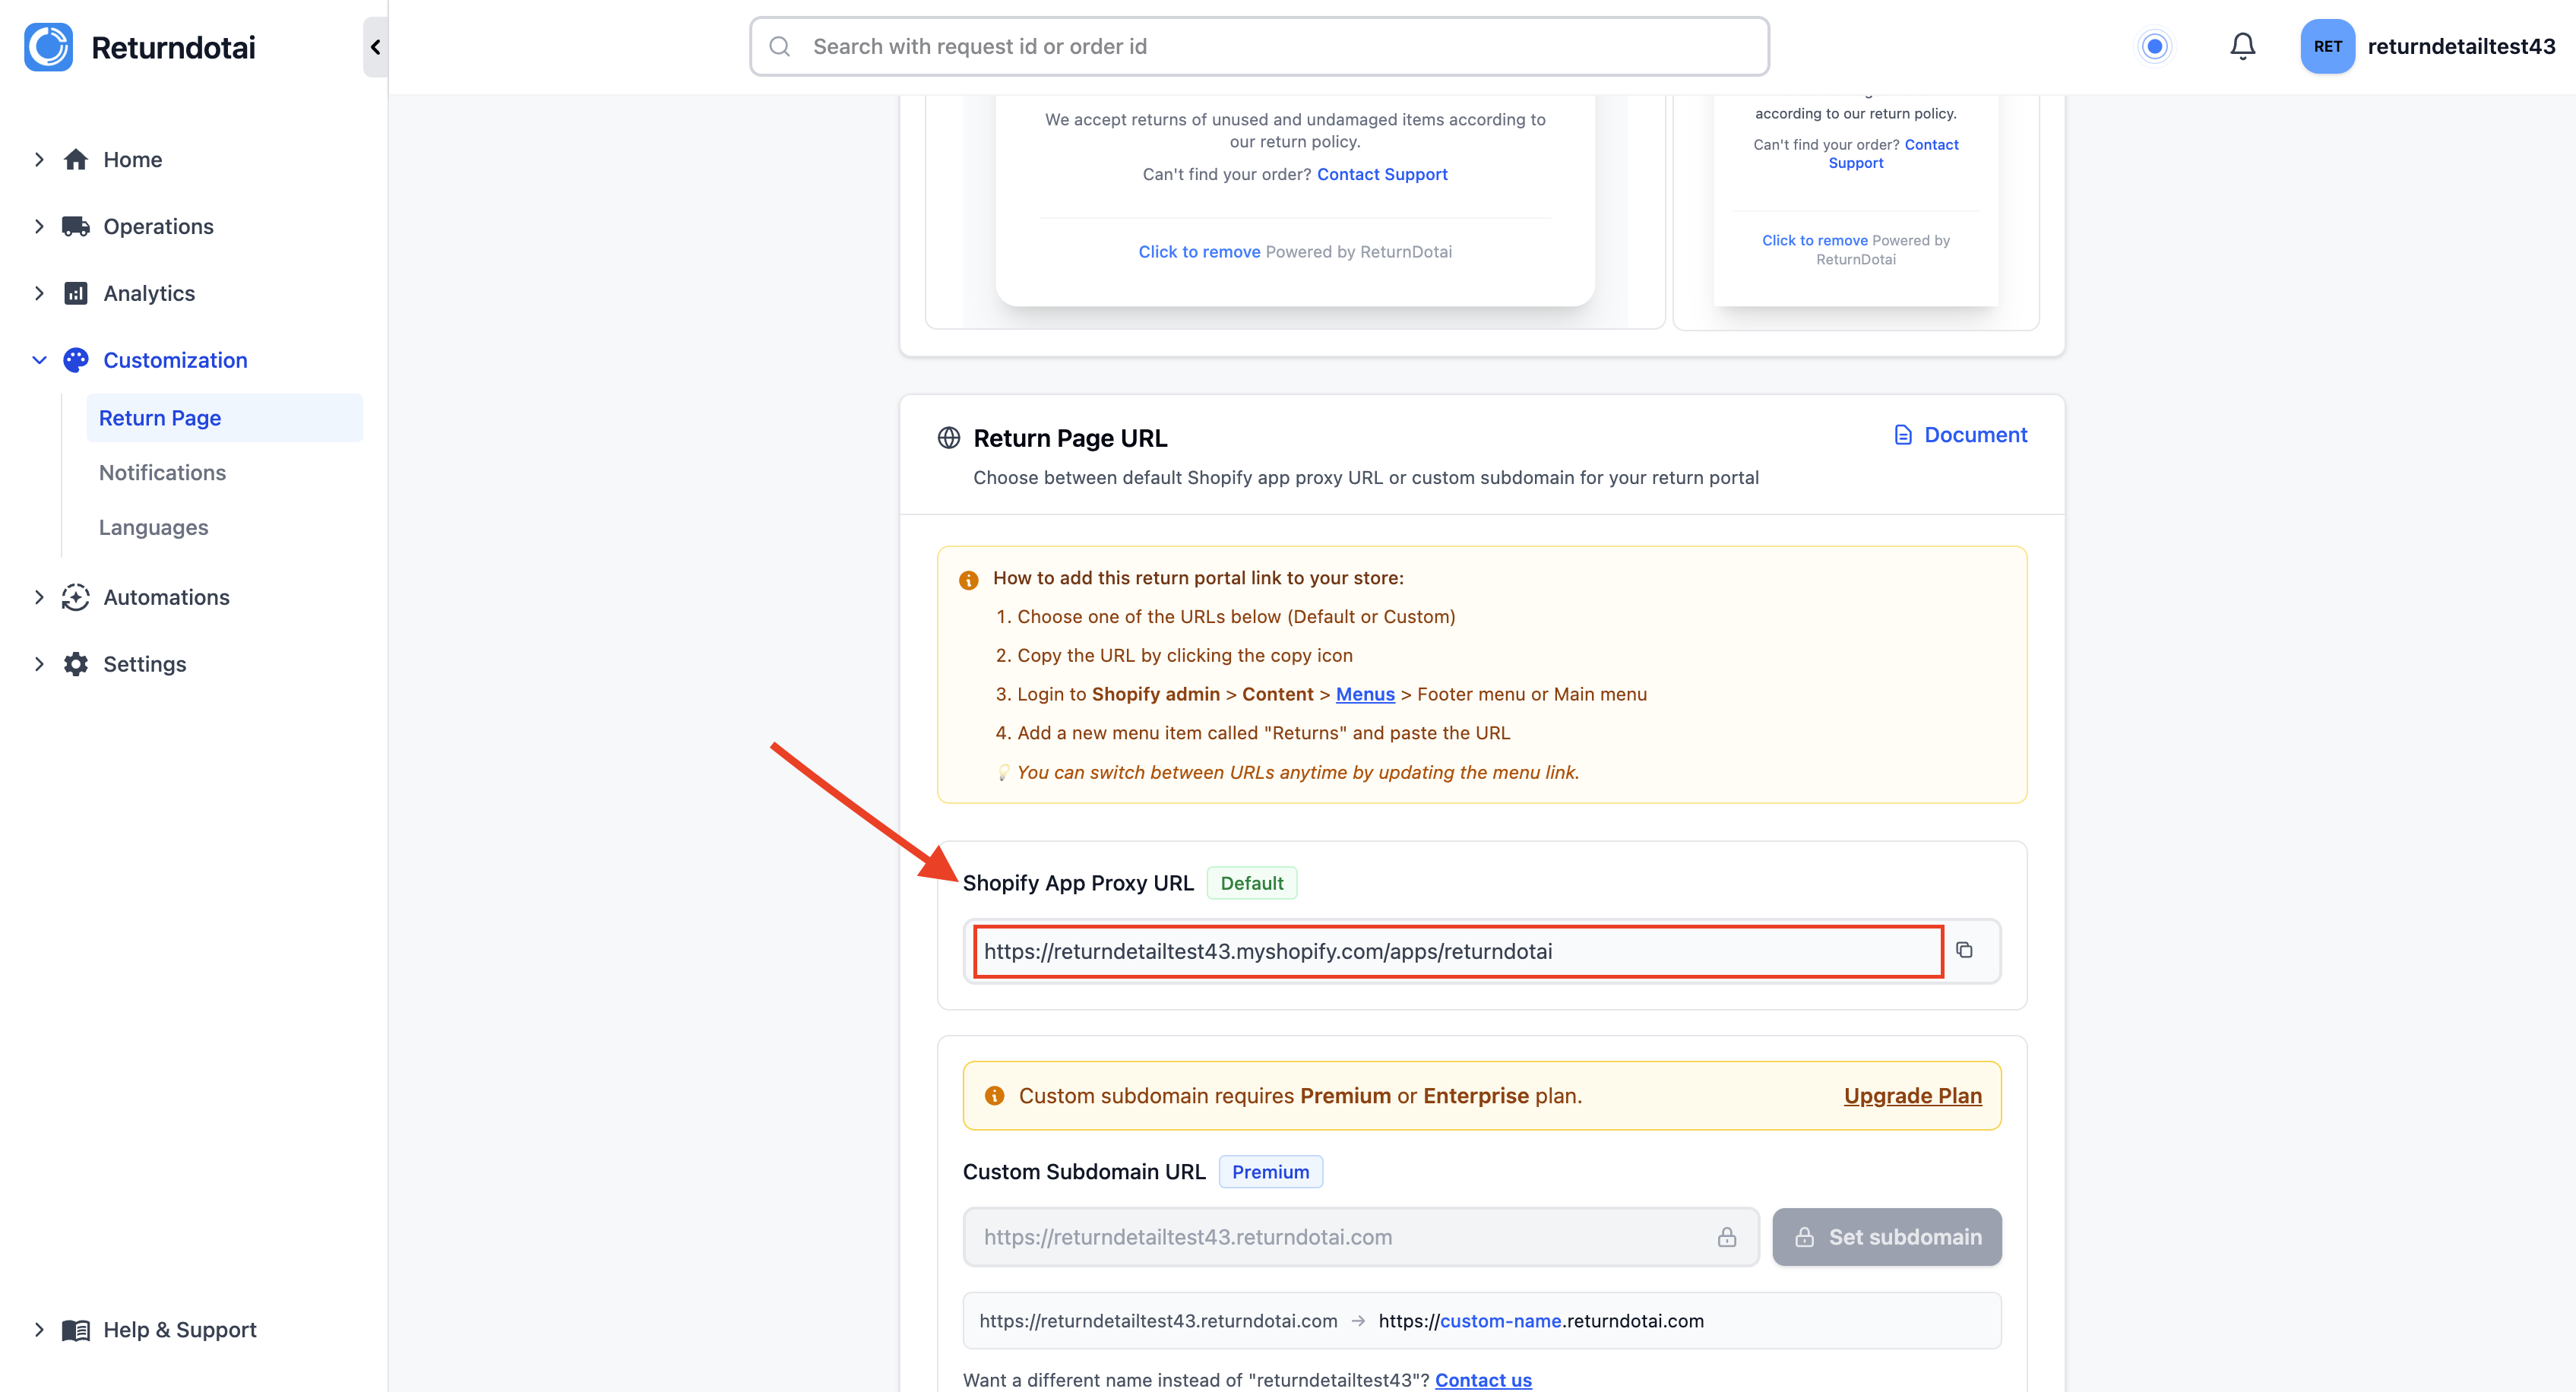Open the Languages page
The image size is (2576, 1392).
pos(153,527)
